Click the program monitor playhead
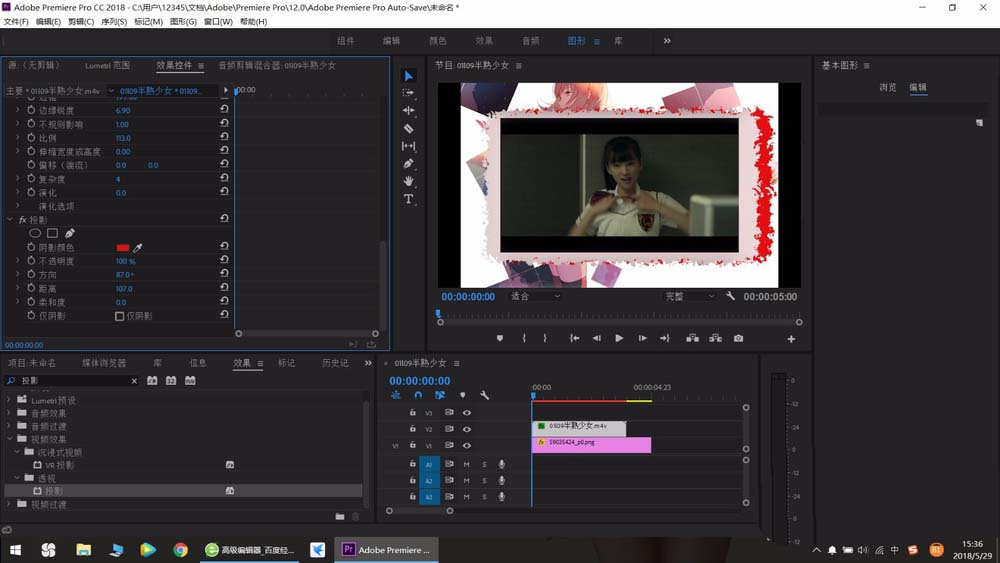 coord(438,314)
